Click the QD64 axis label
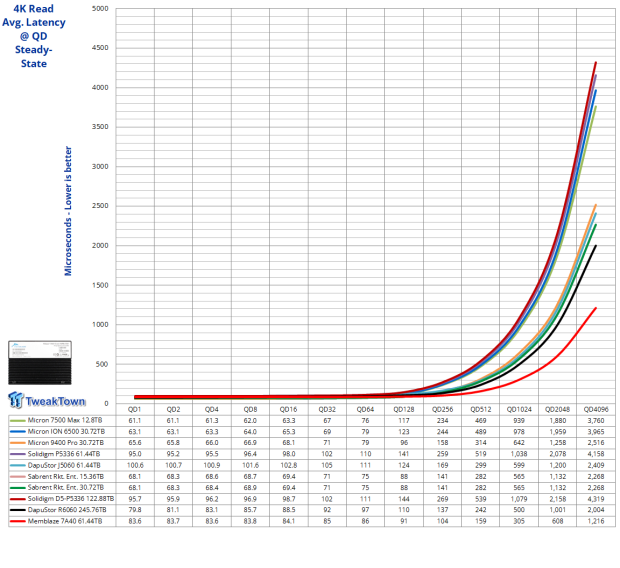The image size is (620, 568). 365,409
